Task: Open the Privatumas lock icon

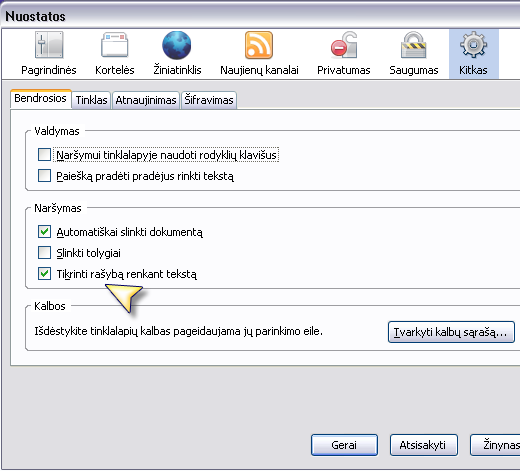Action: click(344, 45)
